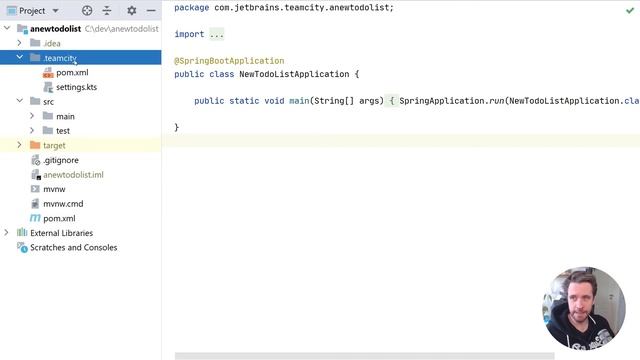Expand the target folder

click(x=19, y=144)
